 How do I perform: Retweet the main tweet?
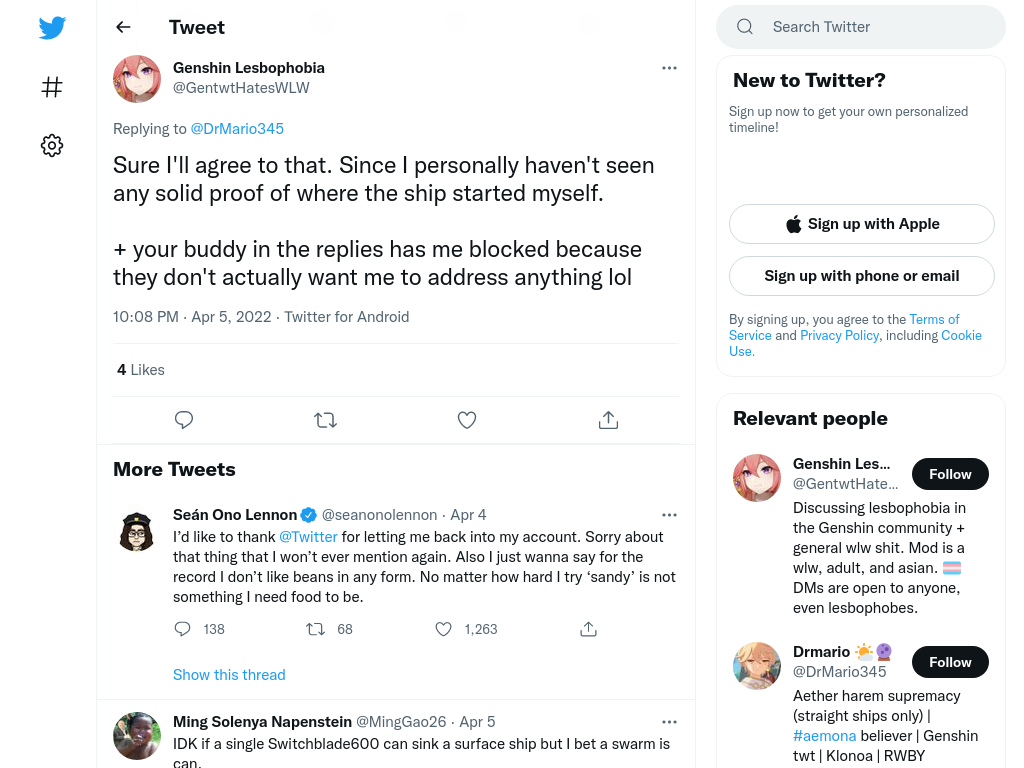[325, 420]
